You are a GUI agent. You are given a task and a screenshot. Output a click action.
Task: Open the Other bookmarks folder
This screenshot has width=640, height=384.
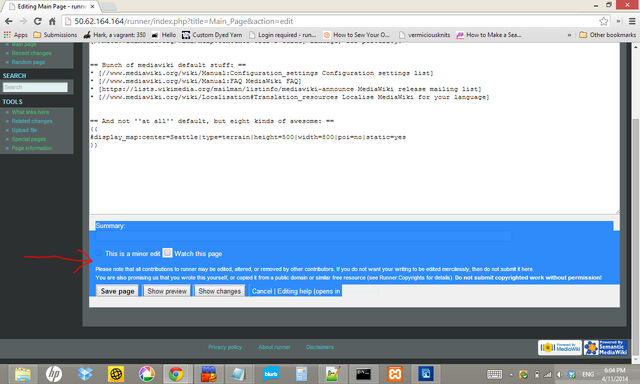(607, 35)
